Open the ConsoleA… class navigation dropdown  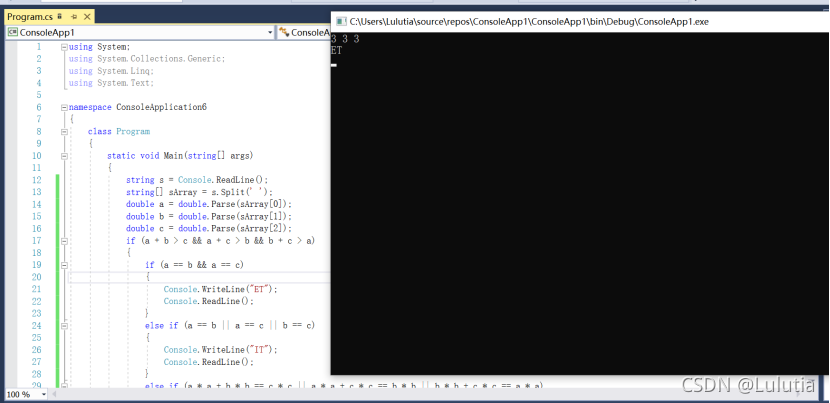tap(304, 32)
